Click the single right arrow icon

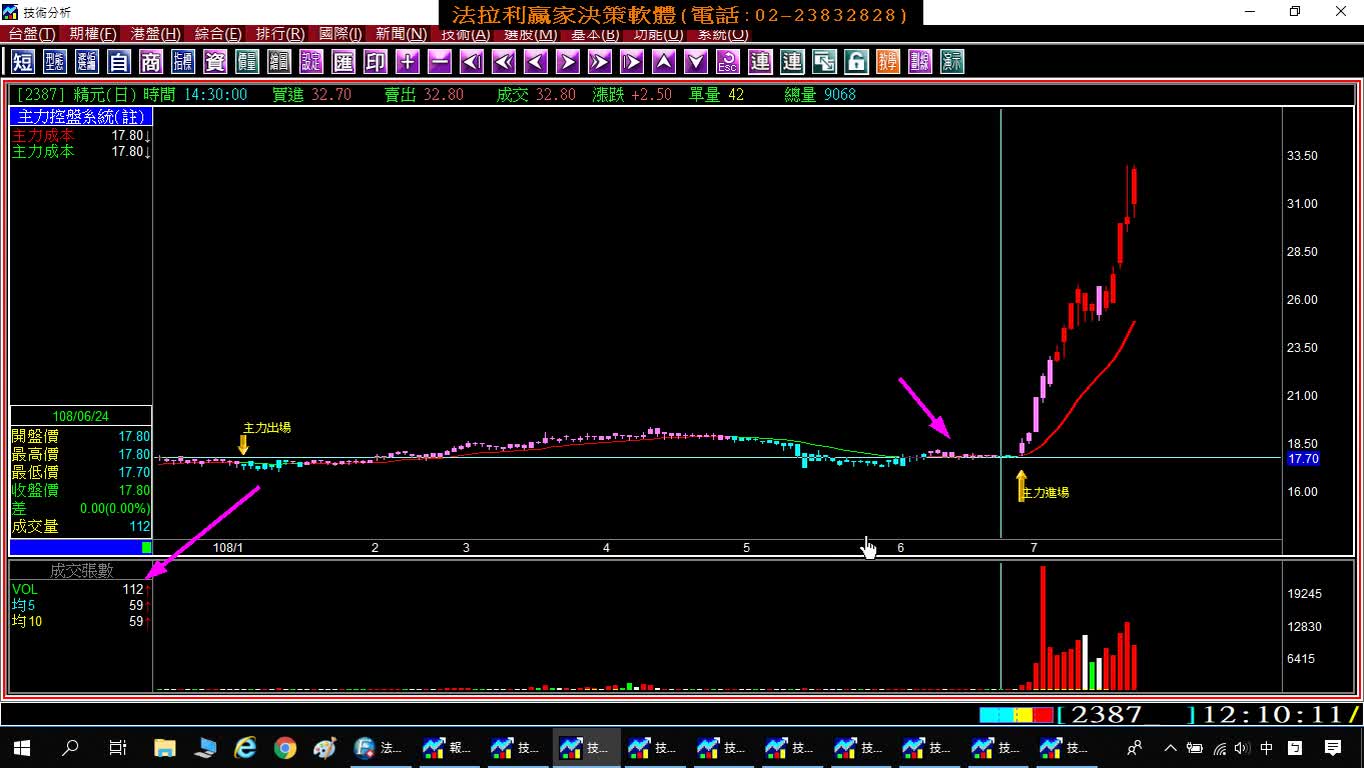click(567, 62)
